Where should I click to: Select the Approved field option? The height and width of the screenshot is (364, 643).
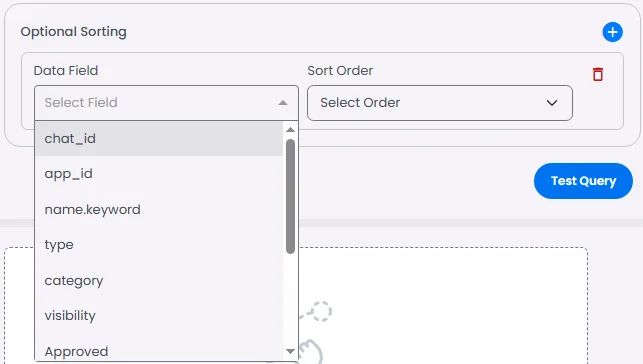point(159,351)
